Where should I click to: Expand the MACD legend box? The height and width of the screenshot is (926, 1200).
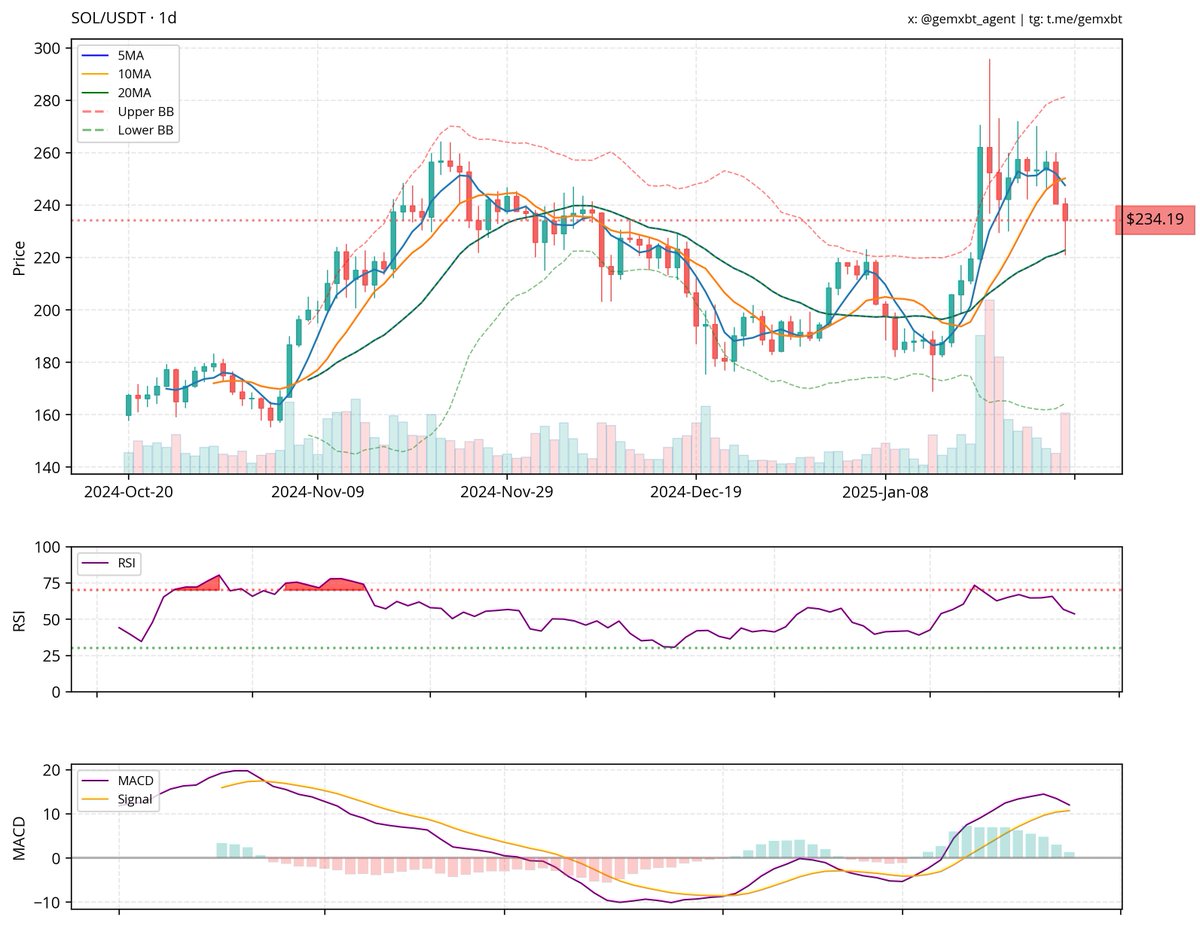[x=119, y=790]
